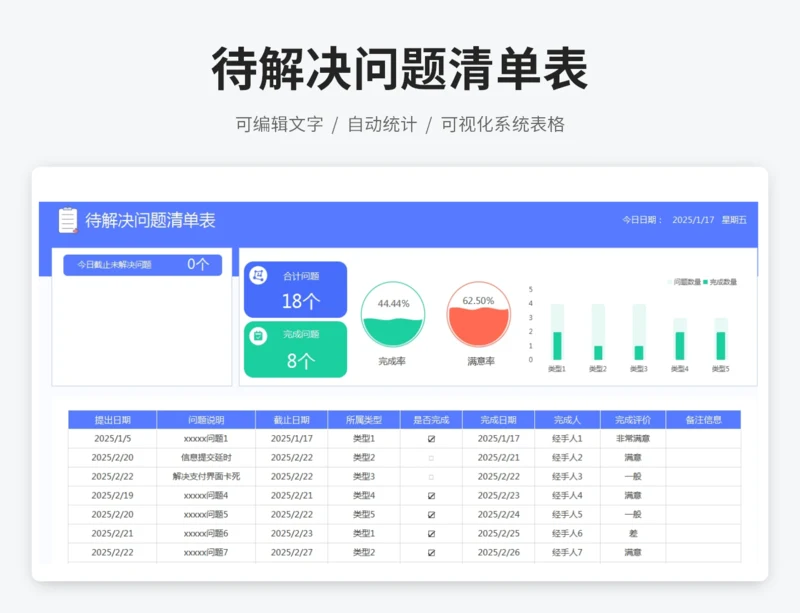Toggle the 是否完成 checkbox for xxxxx问题4
The image size is (800, 613).
pyautogui.click(x=431, y=496)
